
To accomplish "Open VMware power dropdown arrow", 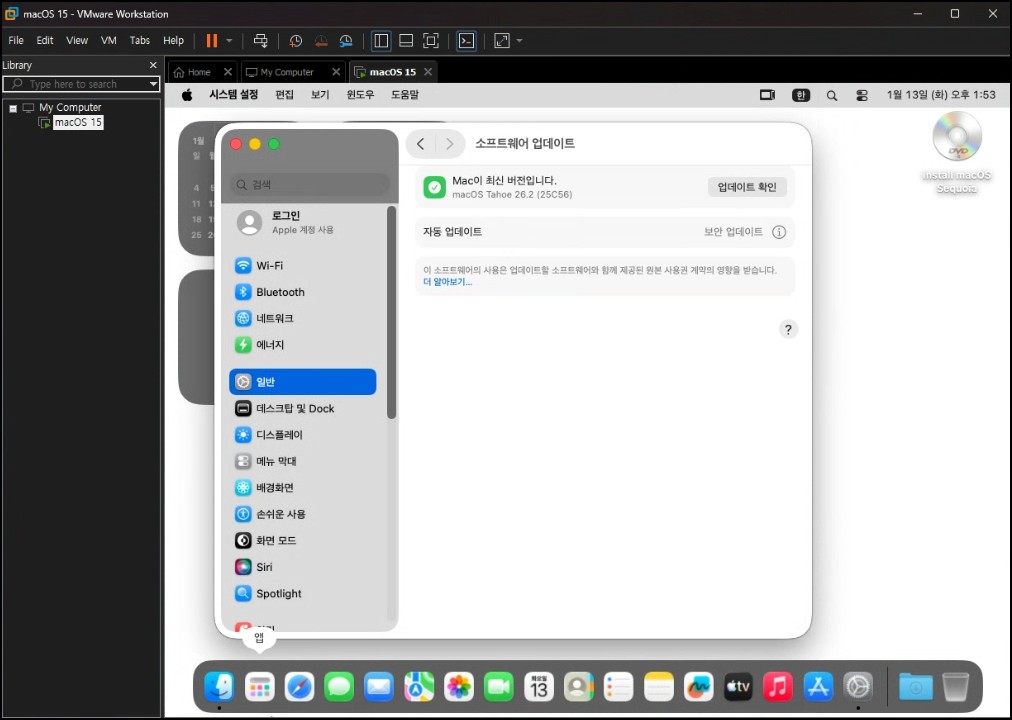I will pyautogui.click(x=229, y=41).
